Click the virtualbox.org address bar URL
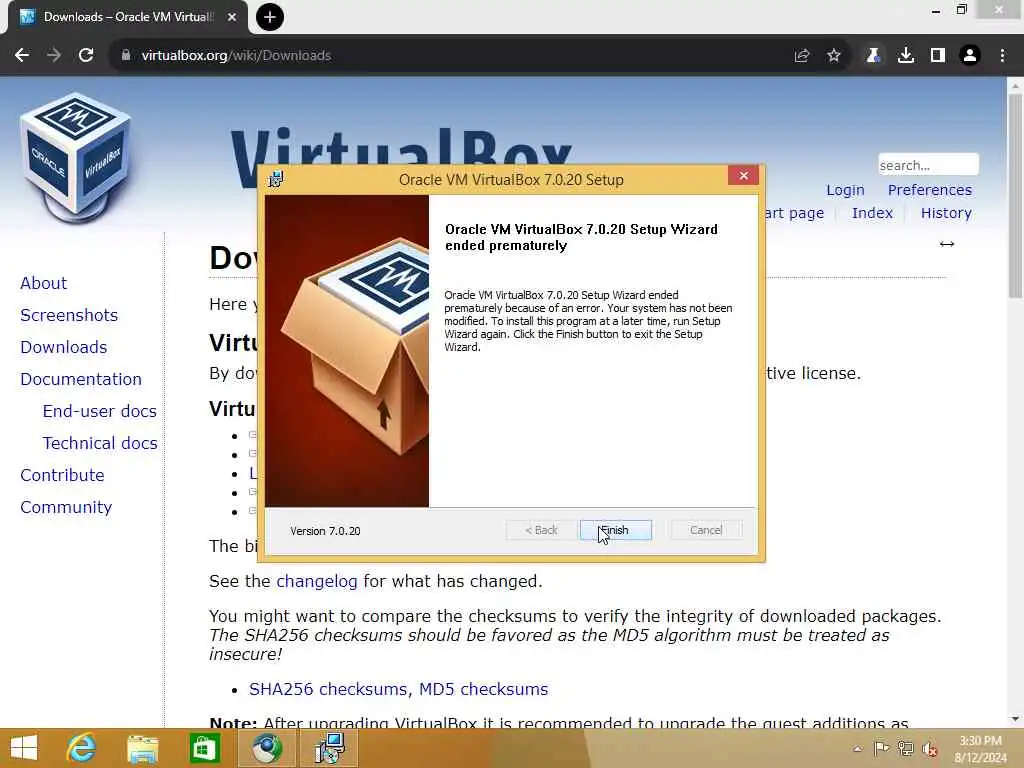The width and height of the screenshot is (1024, 768). 236,56
